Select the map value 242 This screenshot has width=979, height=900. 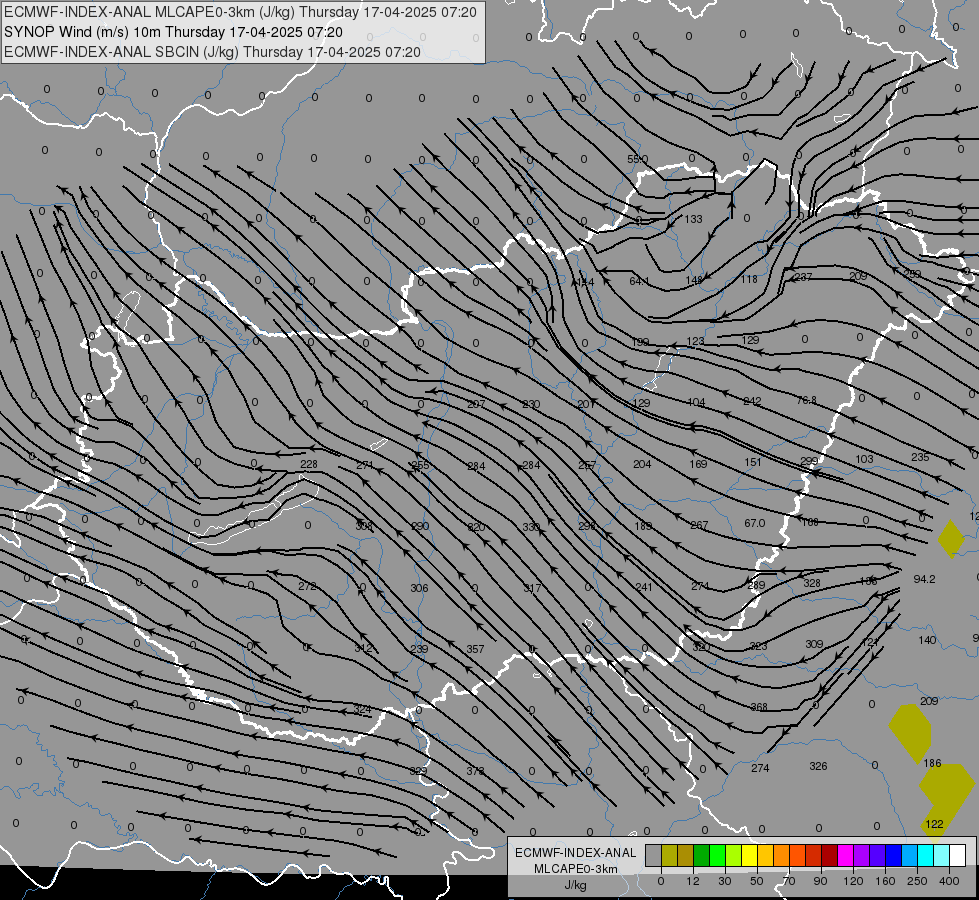752,401
